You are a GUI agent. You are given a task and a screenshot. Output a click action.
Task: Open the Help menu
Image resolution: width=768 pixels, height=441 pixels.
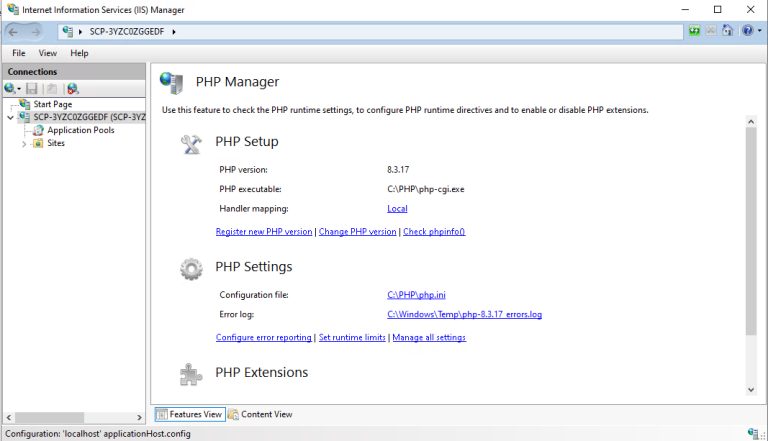[x=79, y=53]
